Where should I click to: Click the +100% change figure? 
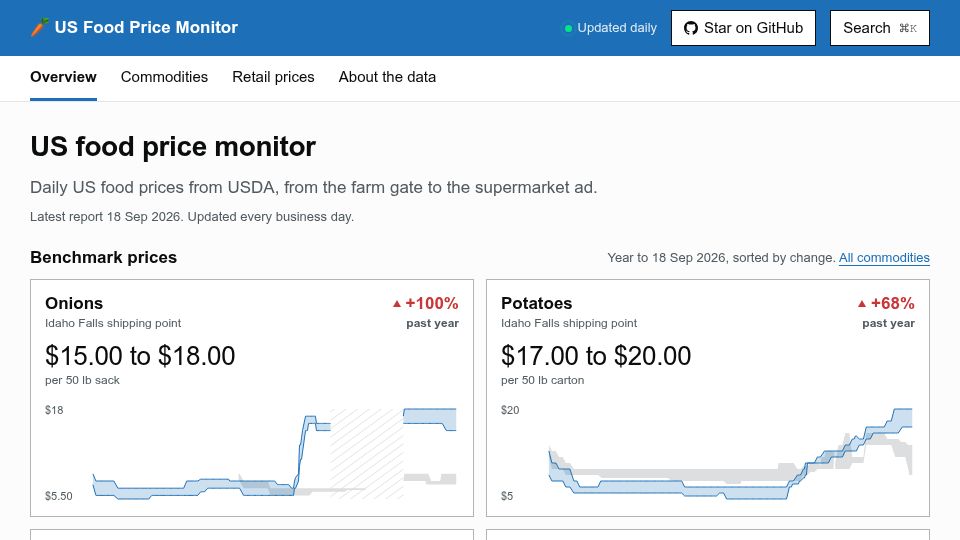(432, 303)
